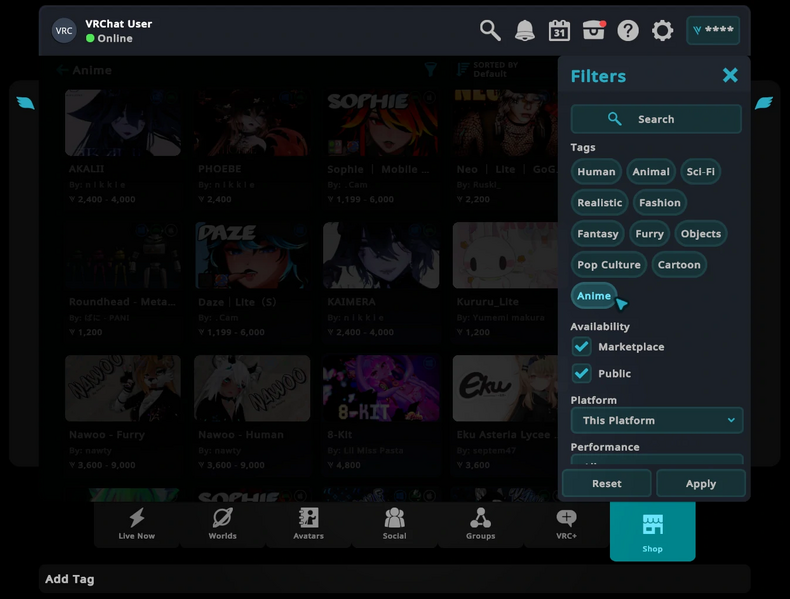Open the Groups tab
Viewport: 790px width, 599px height.
pyautogui.click(x=480, y=524)
